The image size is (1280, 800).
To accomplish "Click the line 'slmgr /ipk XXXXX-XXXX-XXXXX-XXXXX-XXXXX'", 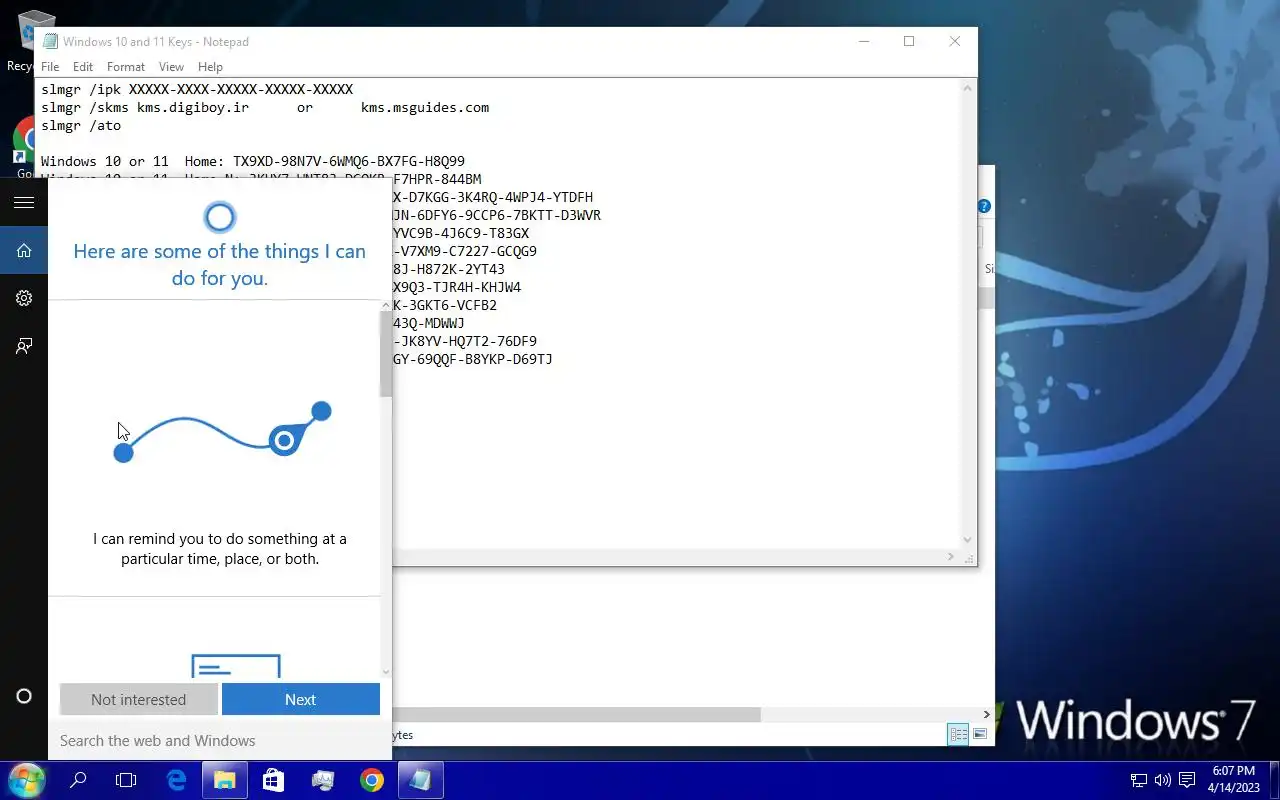I will point(197,89).
